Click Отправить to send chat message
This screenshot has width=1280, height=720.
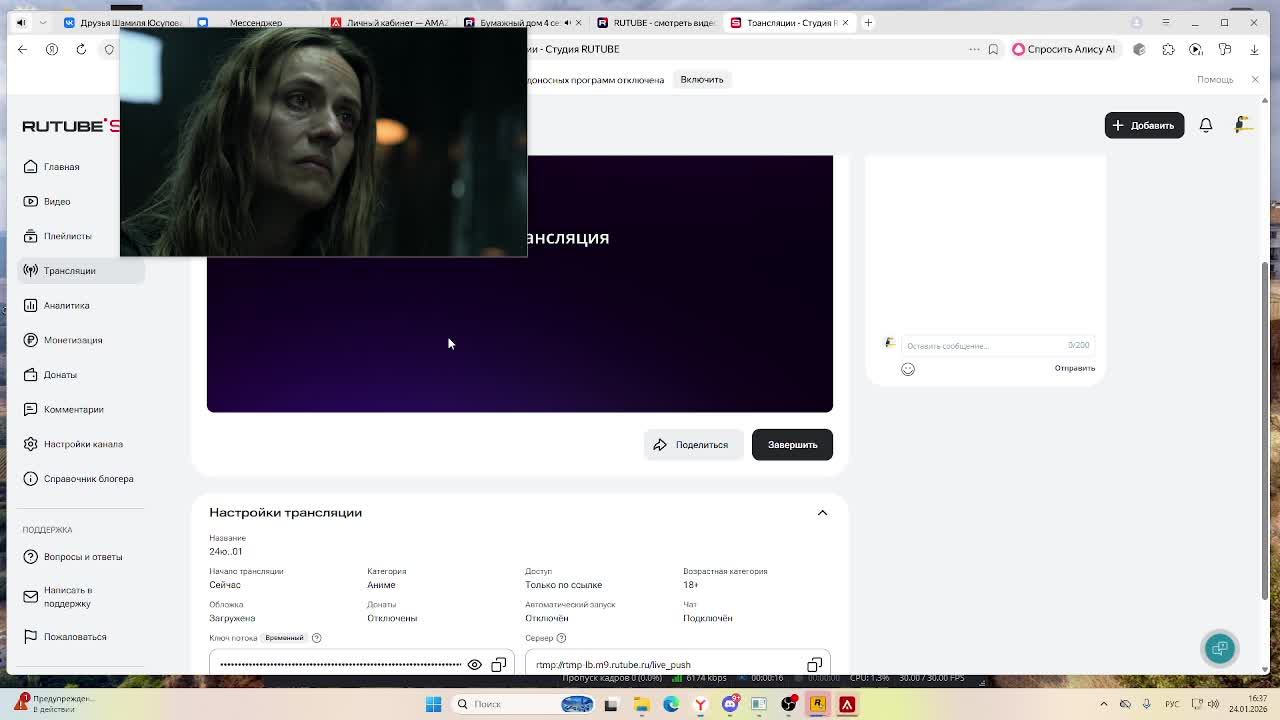pyautogui.click(x=1075, y=368)
